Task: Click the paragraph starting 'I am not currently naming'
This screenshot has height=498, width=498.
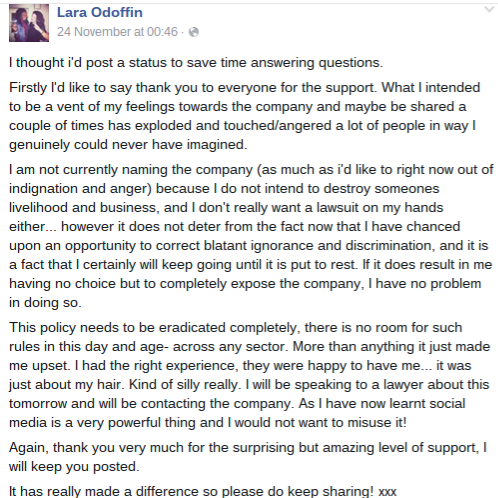Action: [x=251, y=236]
